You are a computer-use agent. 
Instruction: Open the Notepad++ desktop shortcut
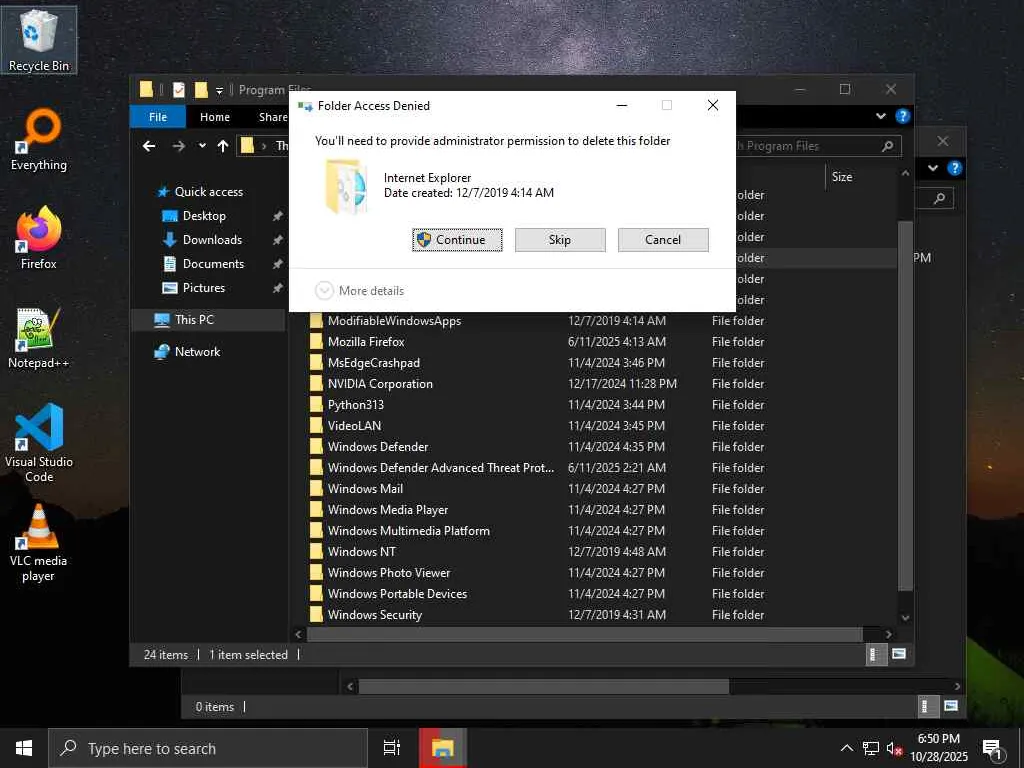click(39, 338)
